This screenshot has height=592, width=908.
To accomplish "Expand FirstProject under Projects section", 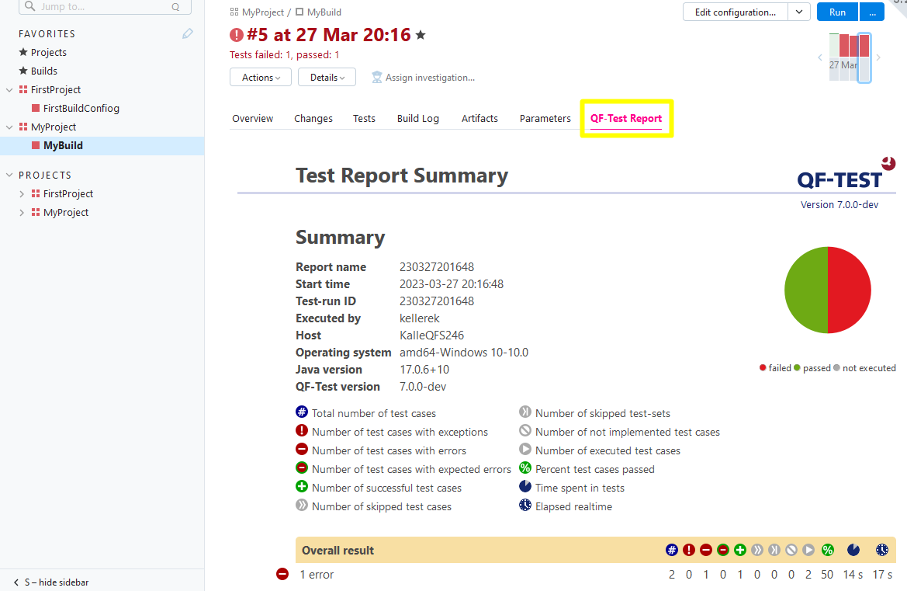I will click(x=22, y=194).
